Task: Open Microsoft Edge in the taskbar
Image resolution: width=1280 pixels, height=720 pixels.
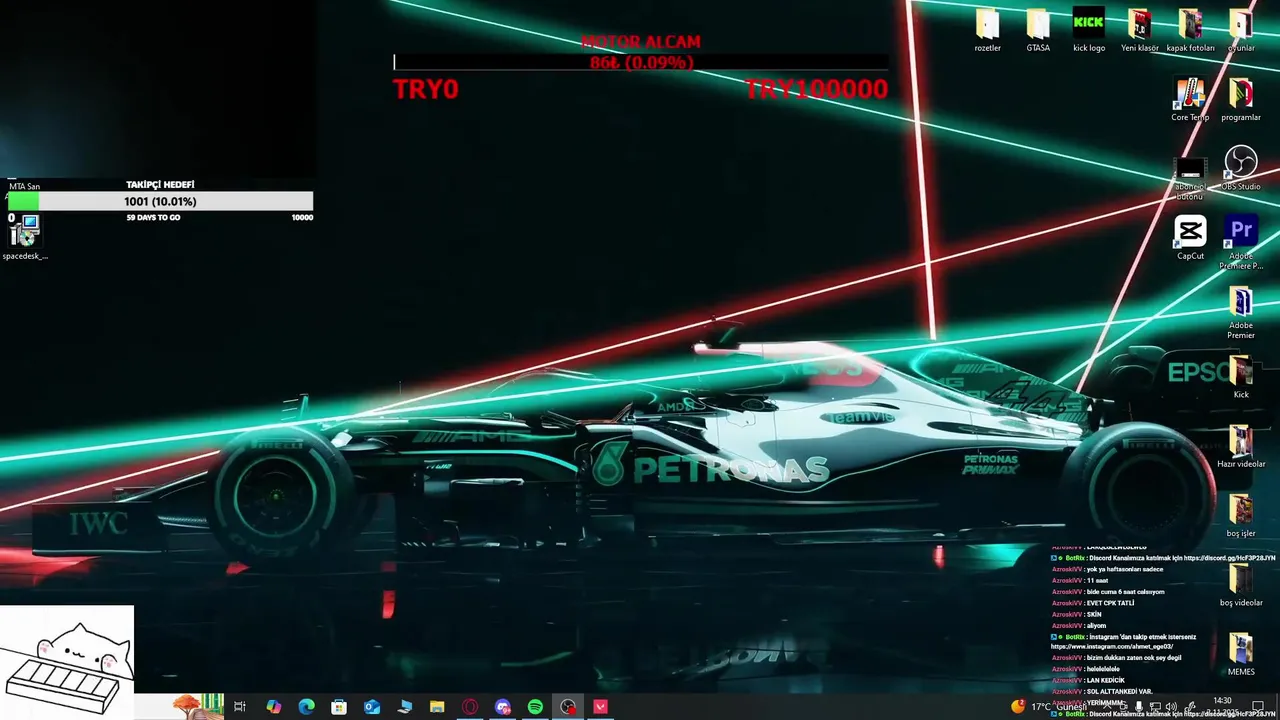Action: click(x=306, y=706)
